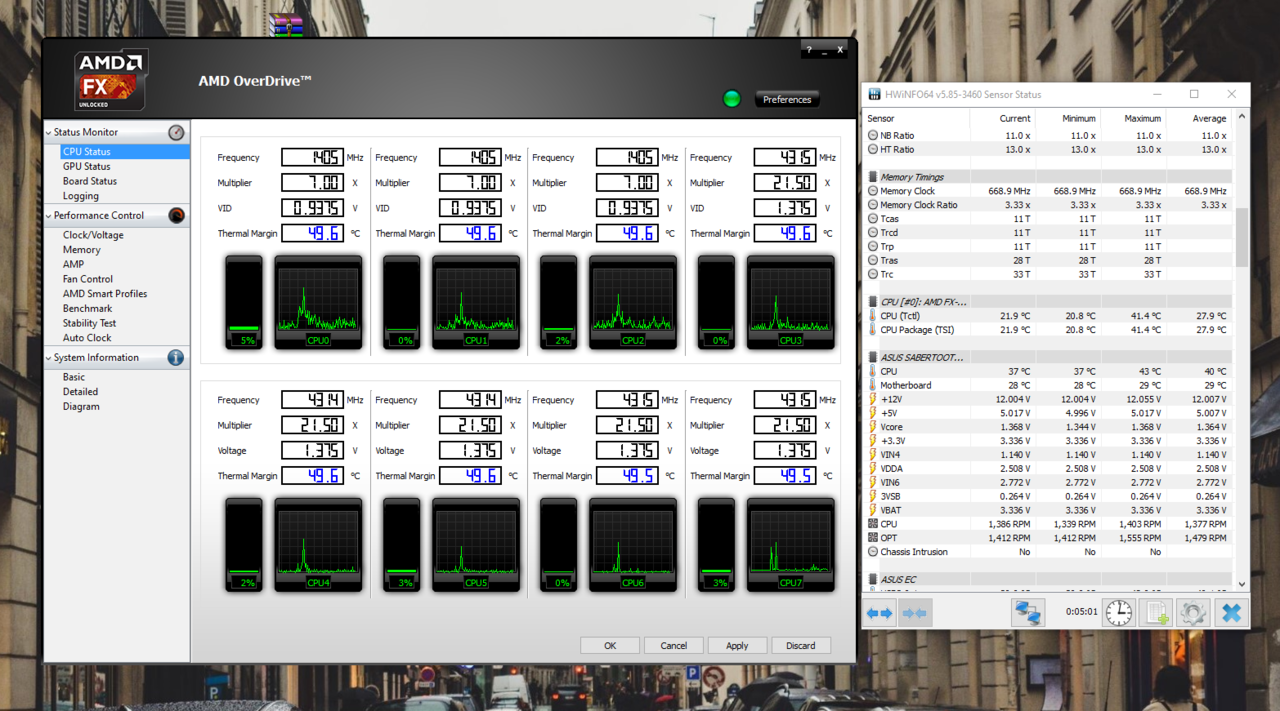Open the Logging page
Viewport: 1280px width, 711px height.
coord(80,196)
